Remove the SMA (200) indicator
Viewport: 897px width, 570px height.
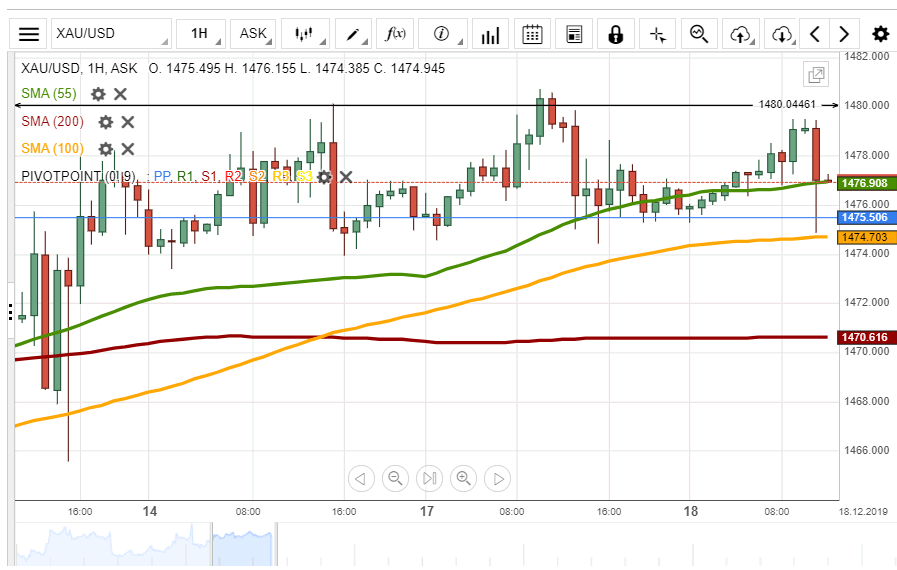coord(128,122)
